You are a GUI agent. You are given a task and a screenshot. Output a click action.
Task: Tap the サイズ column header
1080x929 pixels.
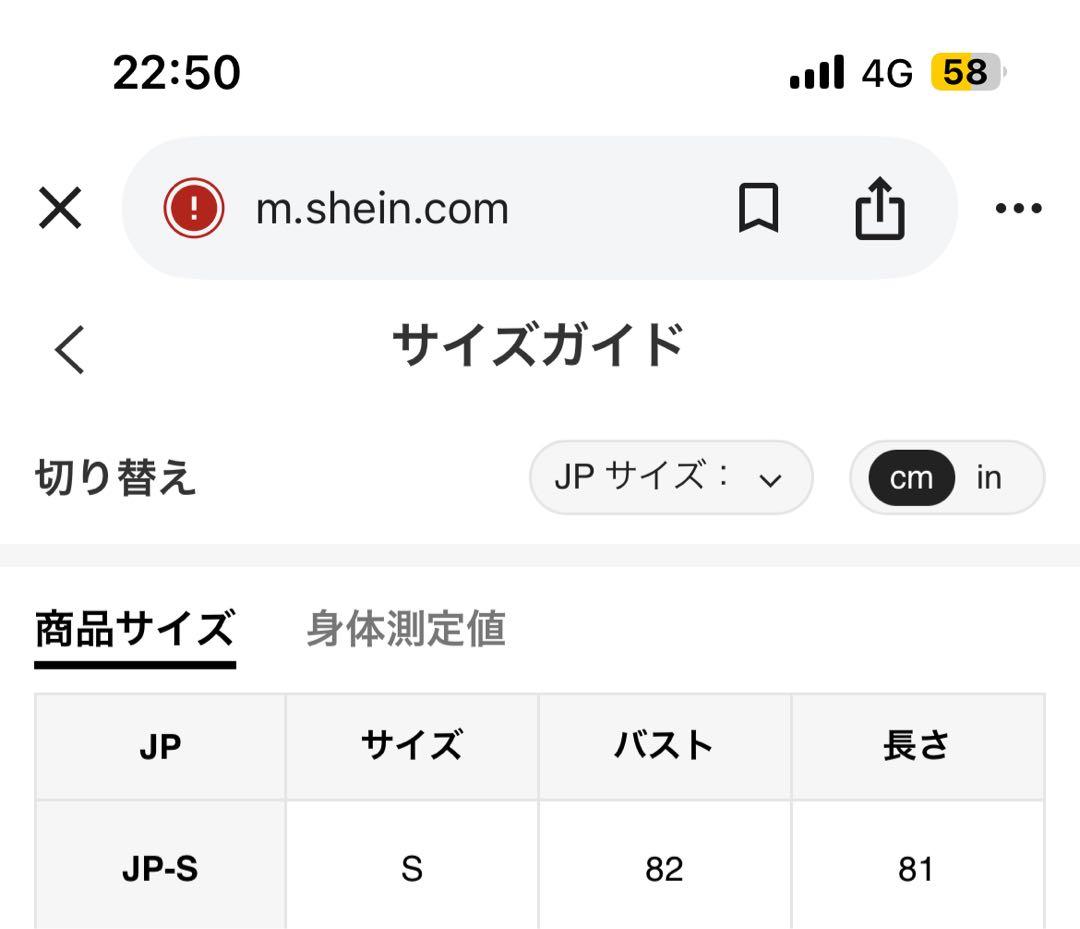click(412, 747)
